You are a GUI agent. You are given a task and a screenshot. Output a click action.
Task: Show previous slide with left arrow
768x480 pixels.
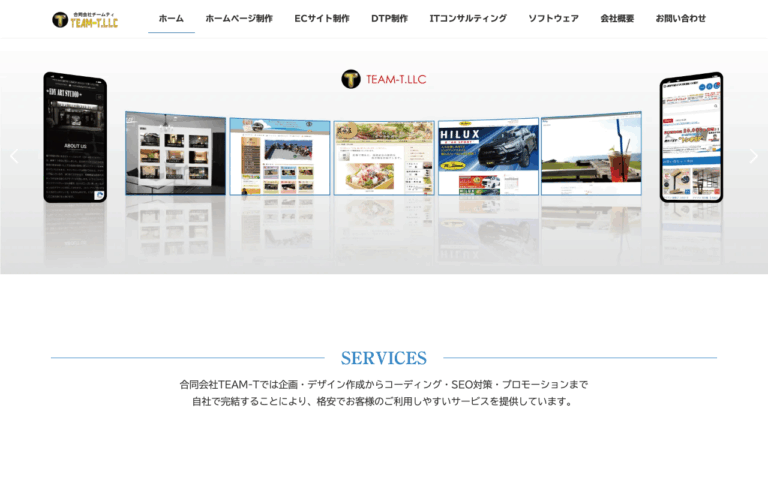pos(14,156)
